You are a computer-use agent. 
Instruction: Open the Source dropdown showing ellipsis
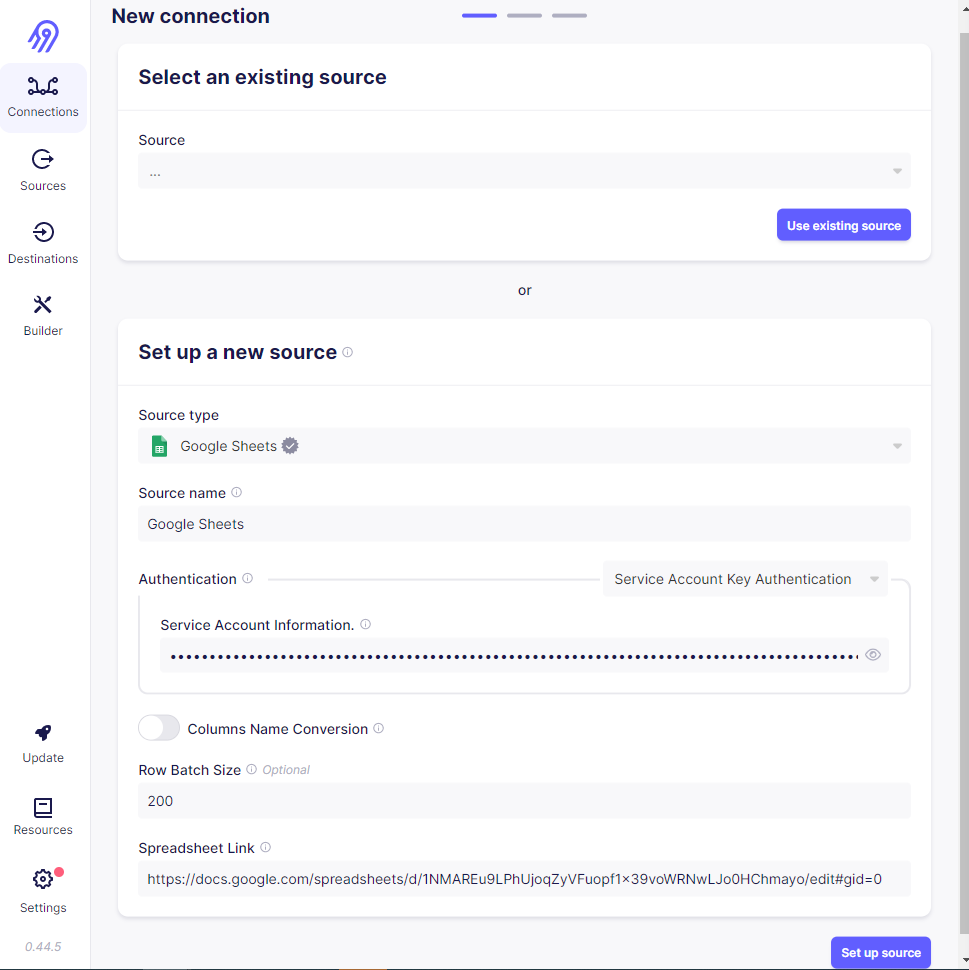click(524, 170)
